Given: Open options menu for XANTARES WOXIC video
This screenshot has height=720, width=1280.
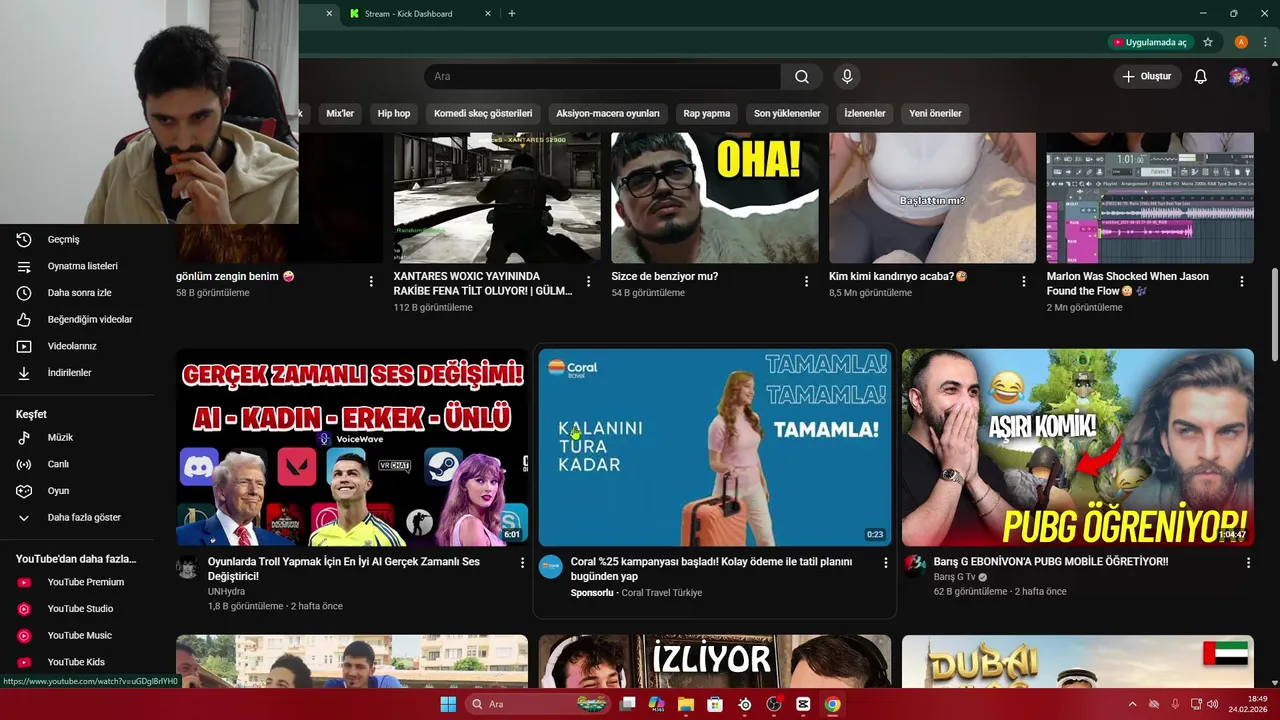Looking at the screenshot, I should 589,282.
